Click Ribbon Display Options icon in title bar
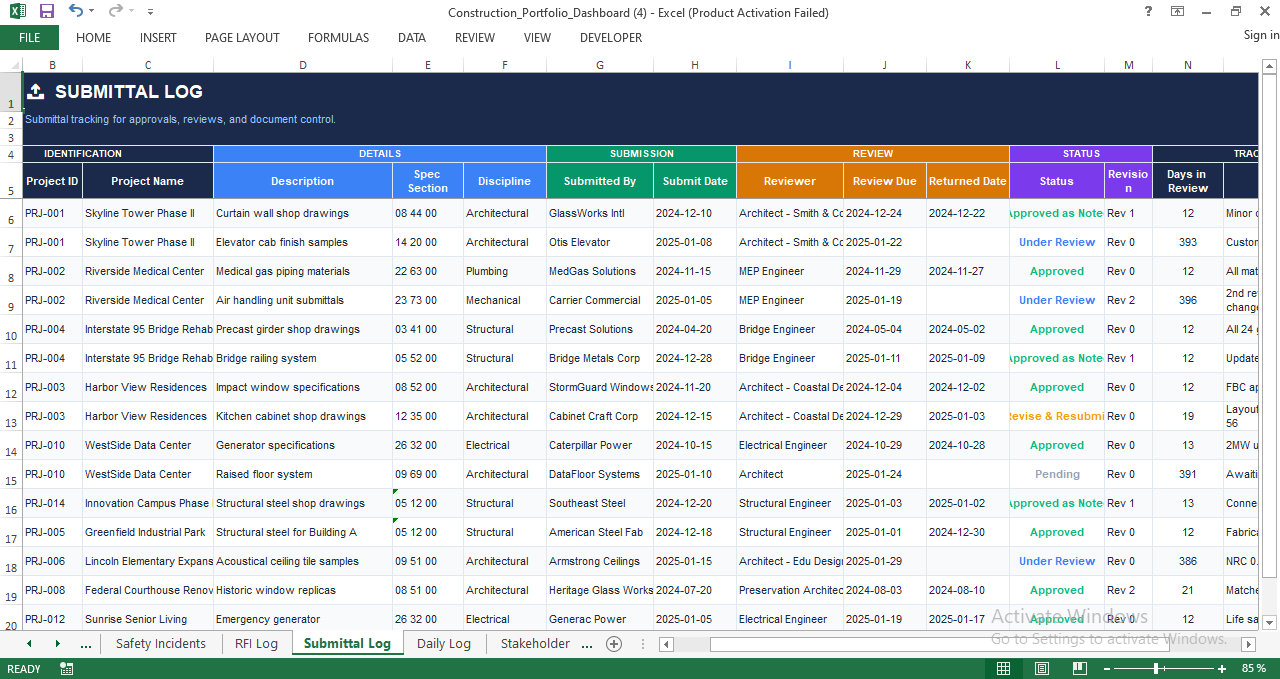The width and height of the screenshot is (1280, 679). pos(1178,11)
